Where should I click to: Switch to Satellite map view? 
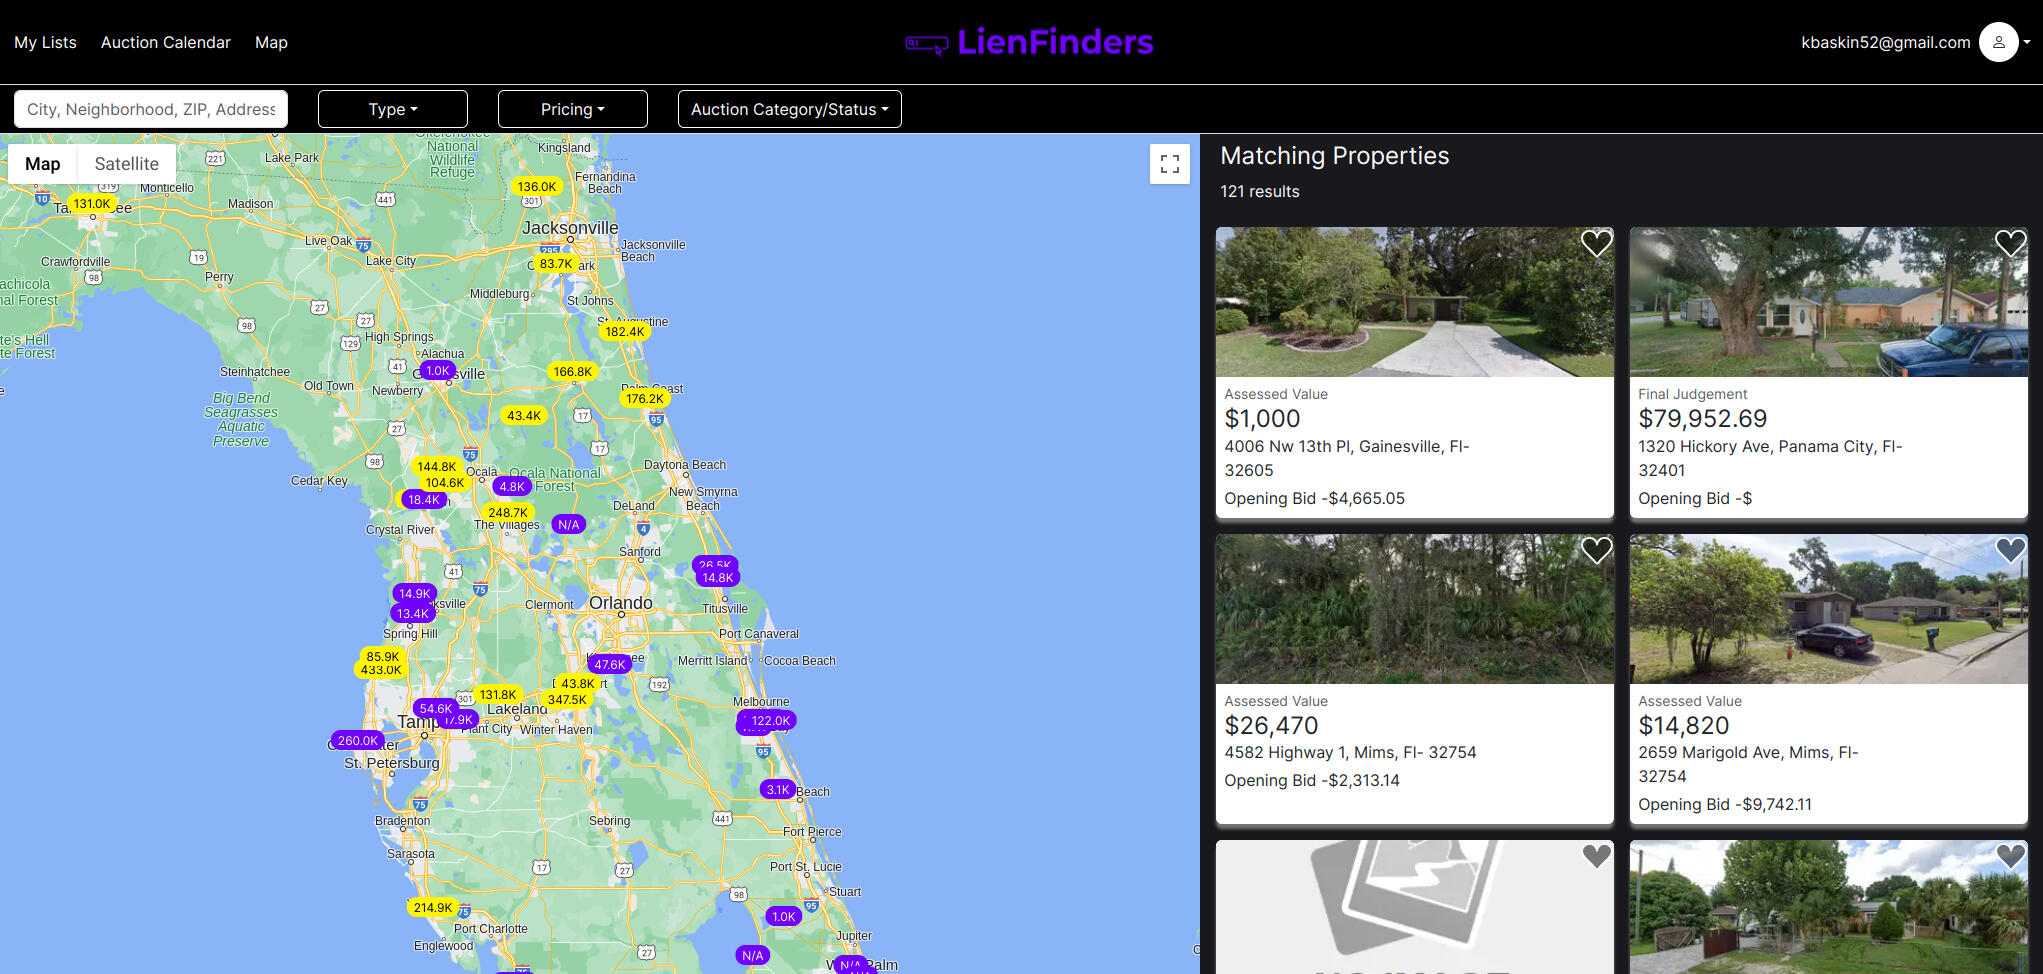(126, 164)
